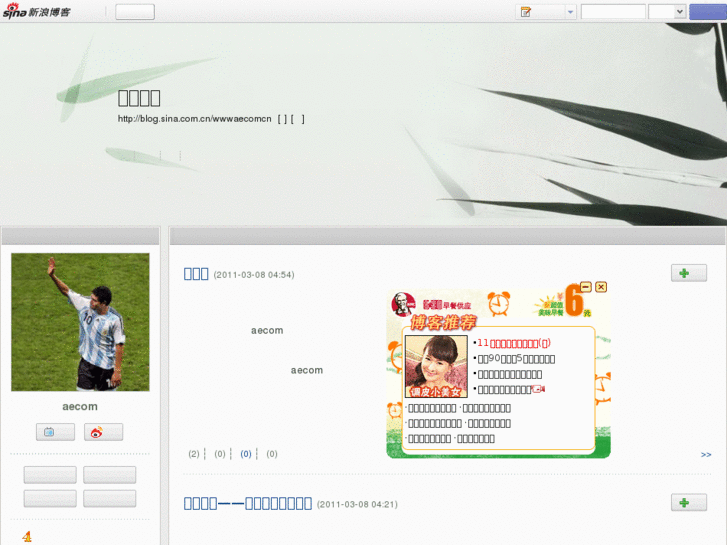Screen dimensions: 727x545
Task: Open the blog URL blog.sina.com.cn/wwwaecomcn
Action: [194, 119]
